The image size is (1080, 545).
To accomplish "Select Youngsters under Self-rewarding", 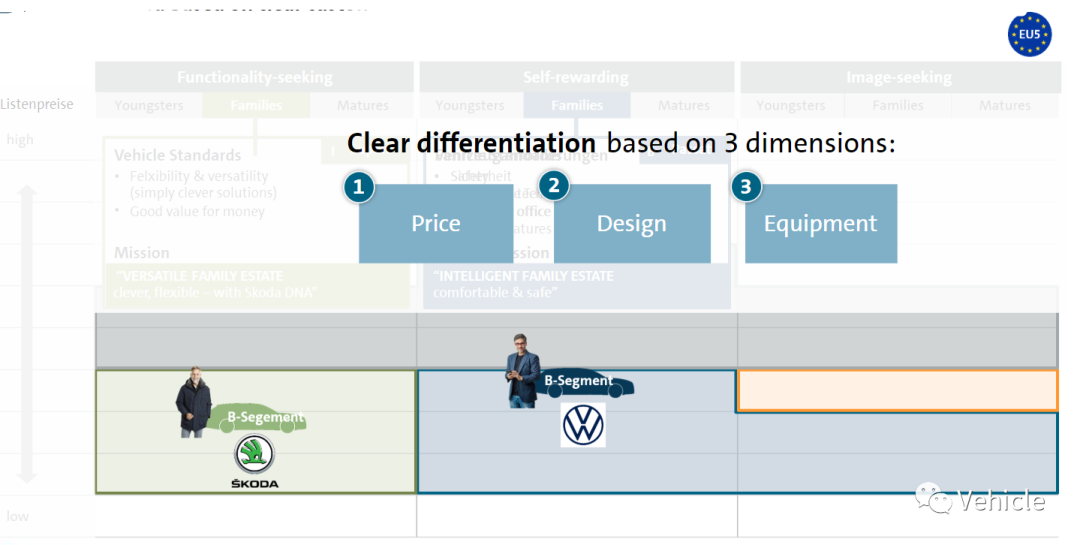I will pyautogui.click(x=470, y=105).
